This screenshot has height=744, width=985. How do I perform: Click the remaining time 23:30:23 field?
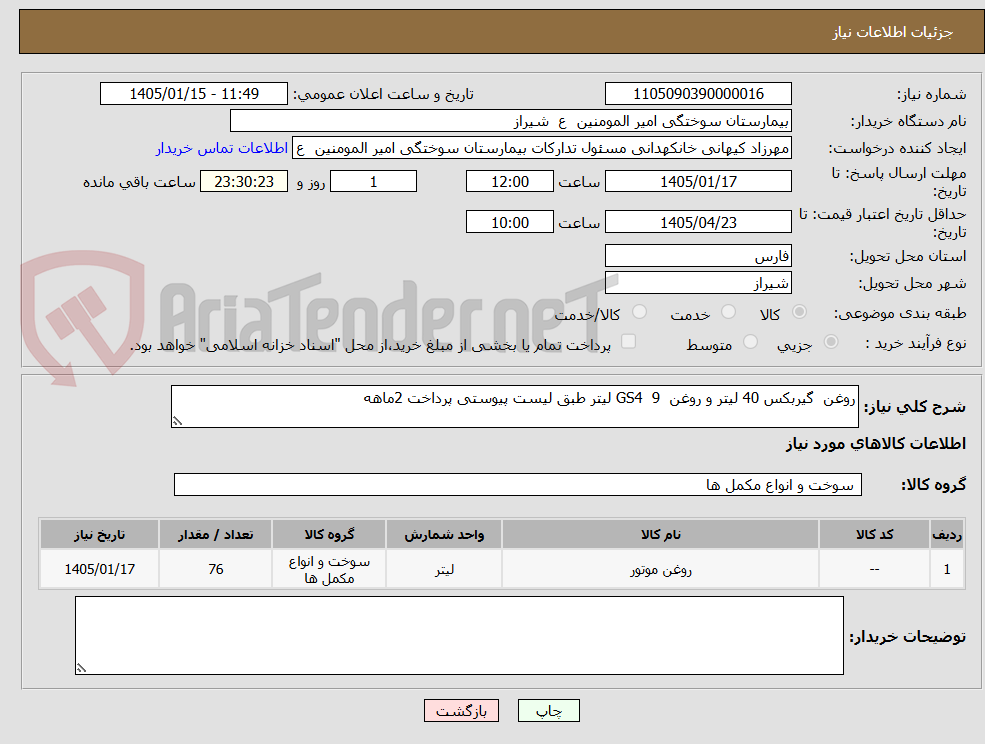(244, 182)
